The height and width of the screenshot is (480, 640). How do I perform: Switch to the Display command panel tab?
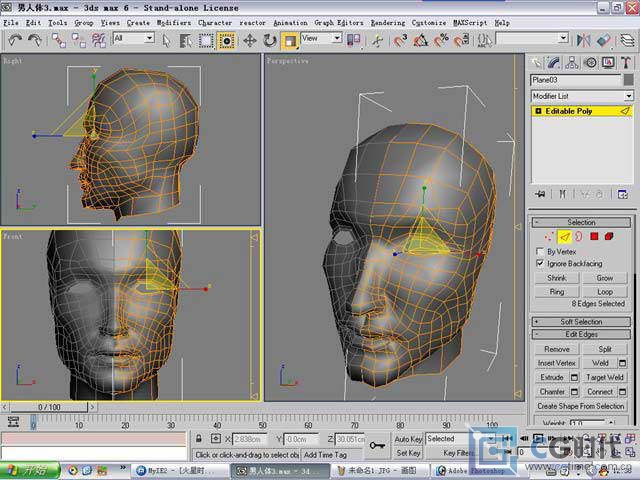[608, 63]
